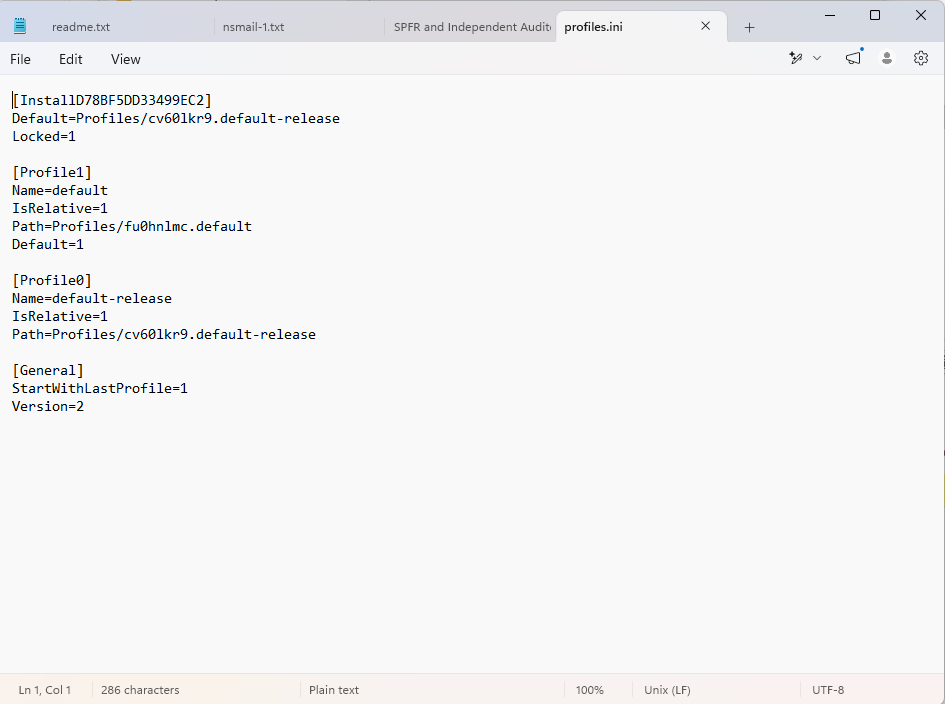Click the [Profile1] section header

(52, 172)
